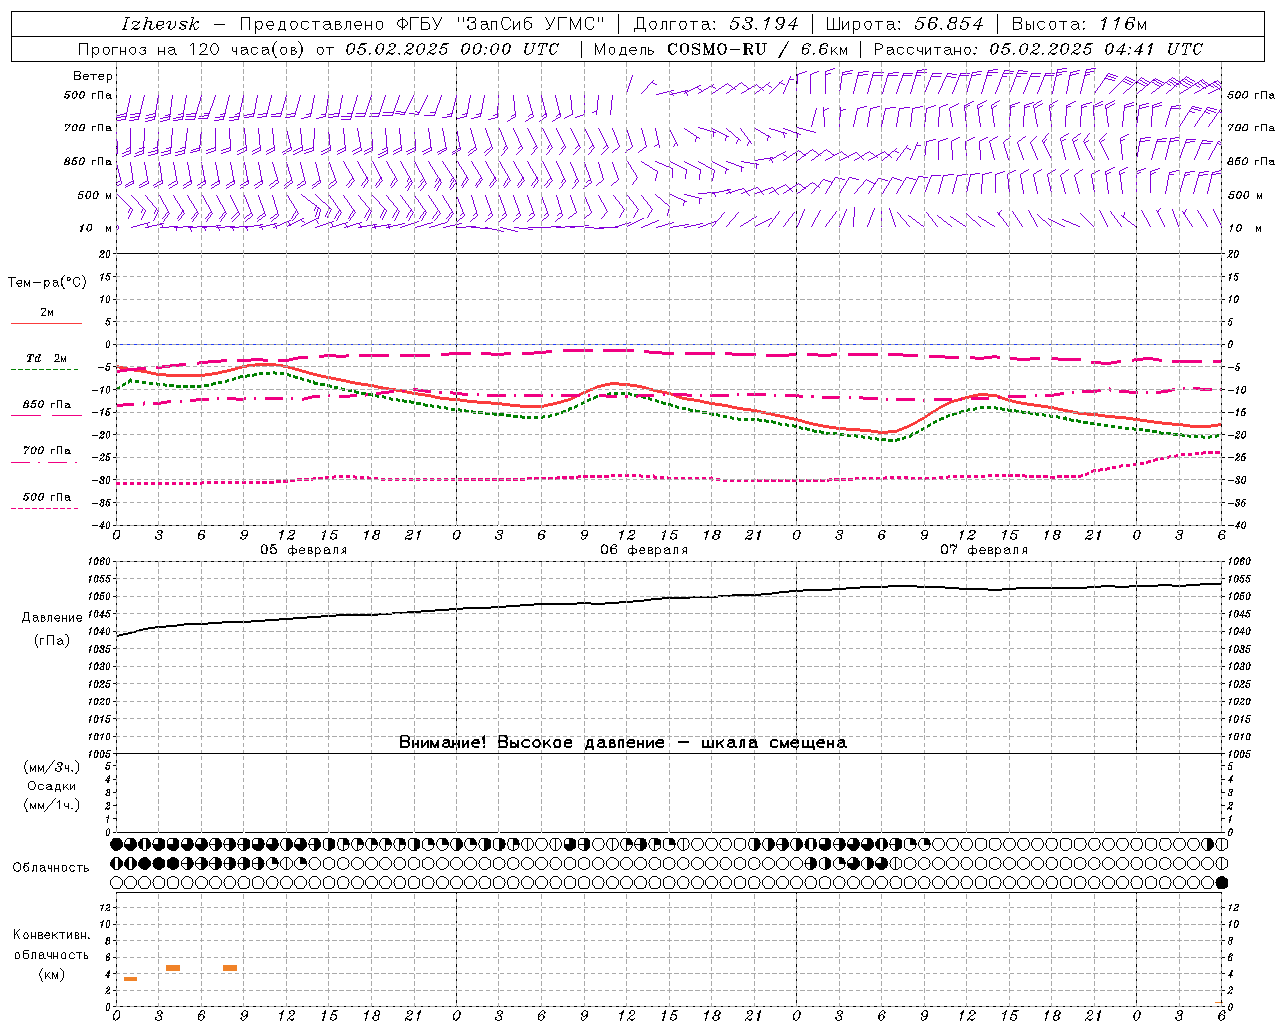
Task: Click the last orange convective bar near hour 9
Action: click(230, 968)
